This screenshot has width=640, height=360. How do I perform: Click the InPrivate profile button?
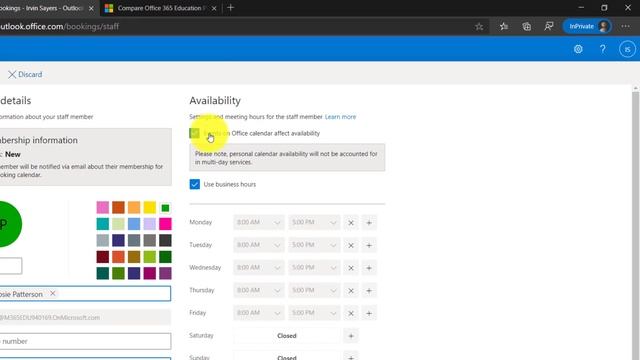[587, 27]
